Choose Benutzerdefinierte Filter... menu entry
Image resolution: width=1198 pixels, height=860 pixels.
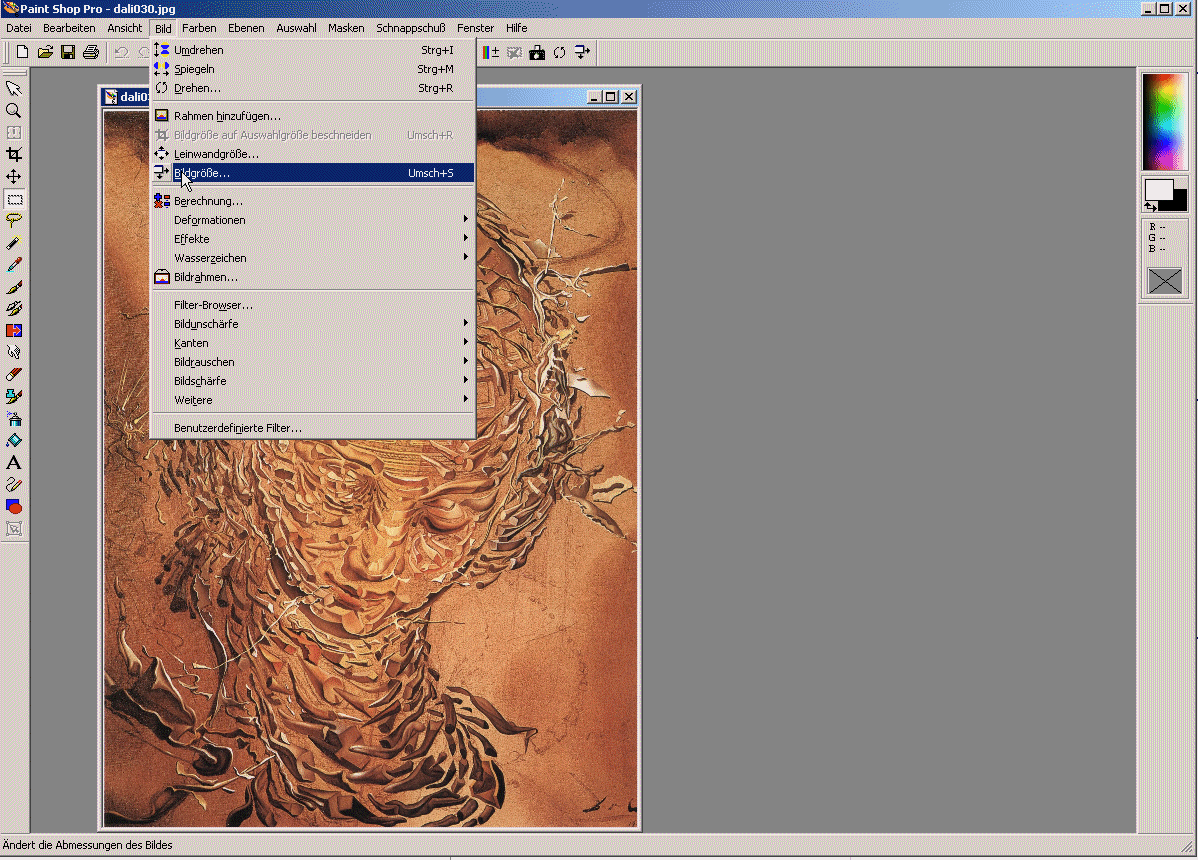coord(313,428)
